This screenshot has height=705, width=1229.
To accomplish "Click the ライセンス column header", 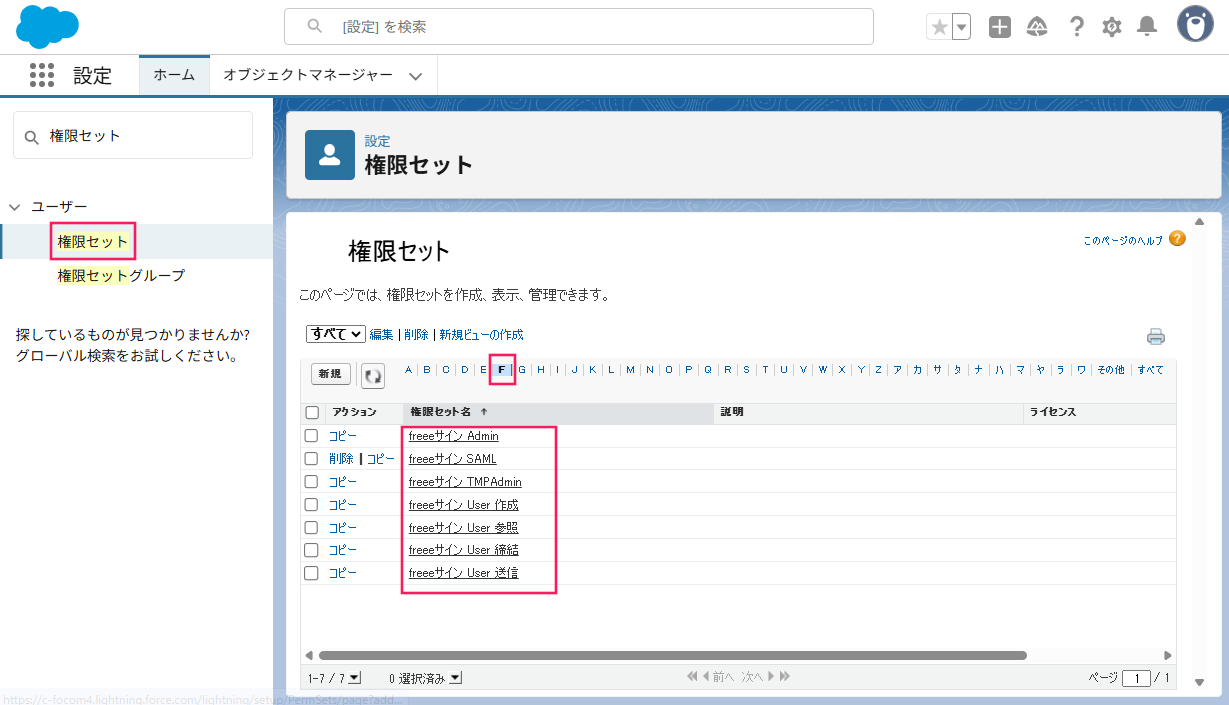I will click(x=1100, y=412).
